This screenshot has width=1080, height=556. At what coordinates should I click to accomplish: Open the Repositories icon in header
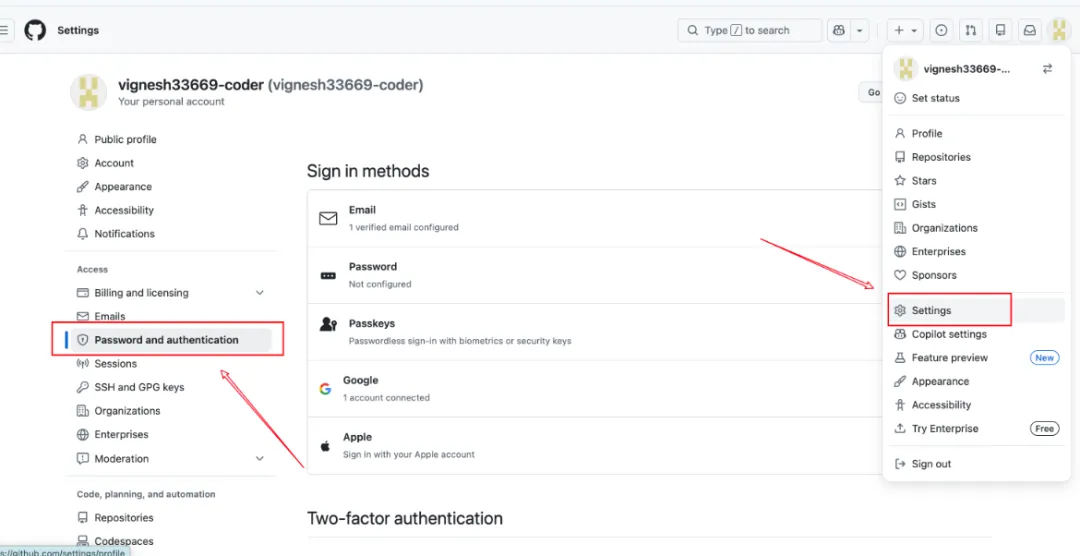pos(999,31)
